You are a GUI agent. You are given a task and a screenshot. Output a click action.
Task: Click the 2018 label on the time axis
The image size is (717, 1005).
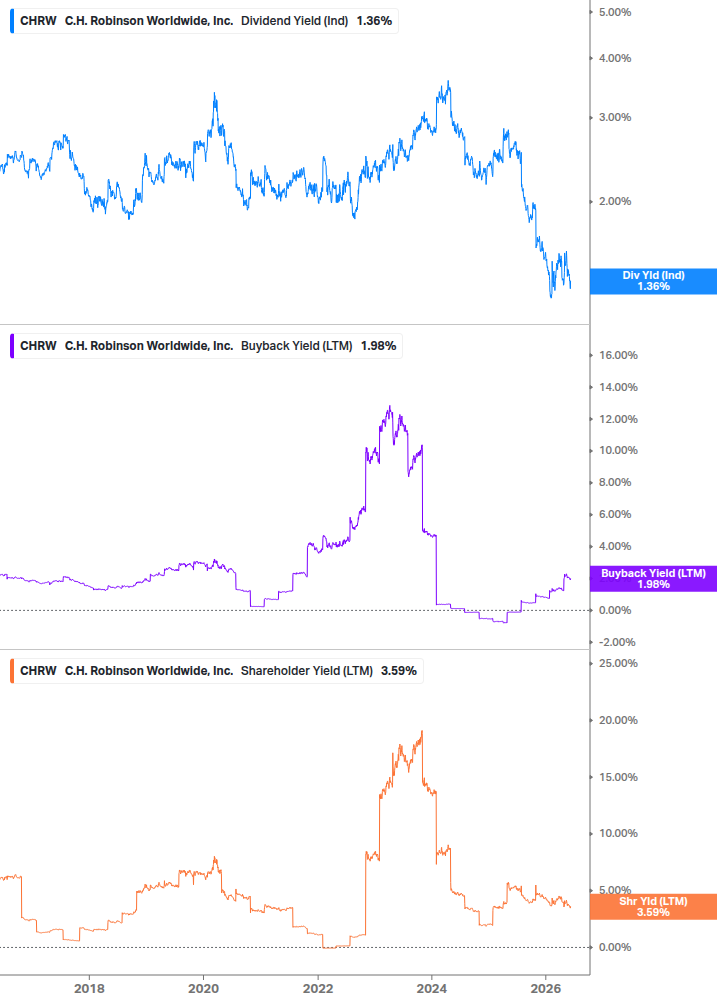point(89,989)
